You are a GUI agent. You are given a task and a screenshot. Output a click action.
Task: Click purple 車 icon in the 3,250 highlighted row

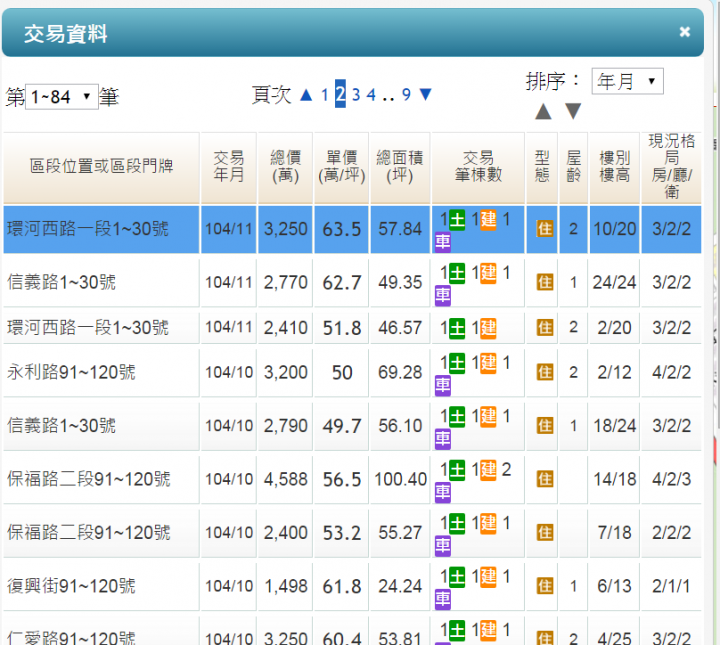[x=443, y=241]
